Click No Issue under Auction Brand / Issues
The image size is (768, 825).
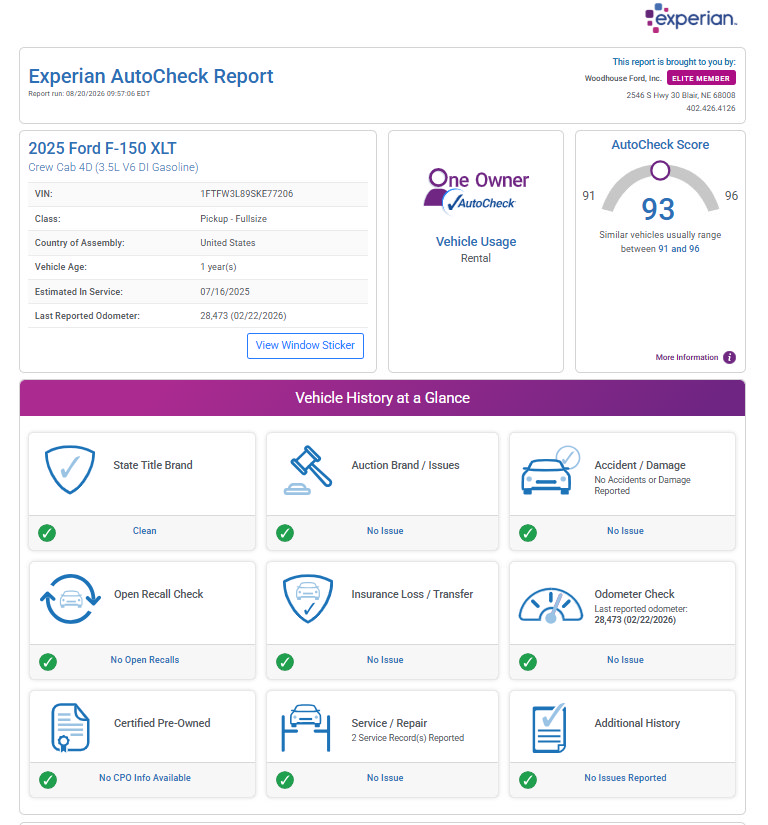[385, 531]
